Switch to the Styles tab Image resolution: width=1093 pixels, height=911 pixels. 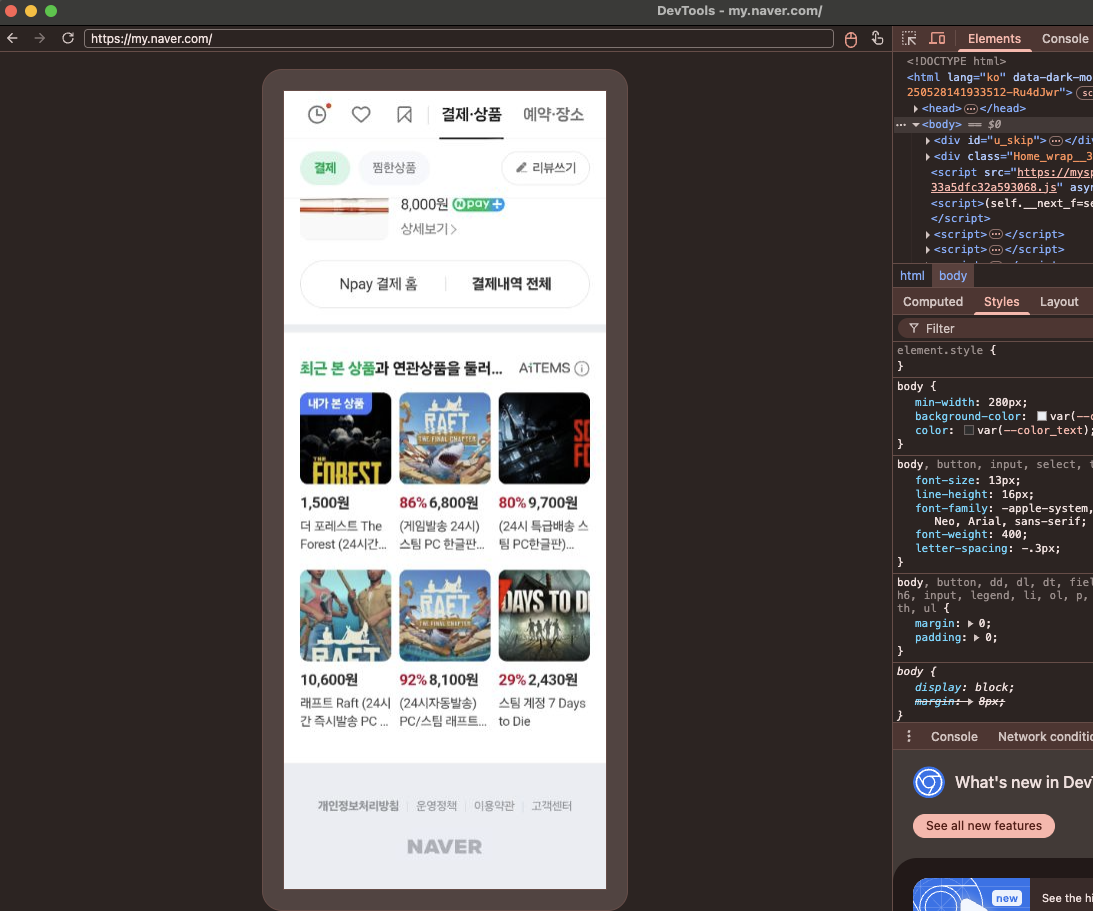coord(1001,302)
